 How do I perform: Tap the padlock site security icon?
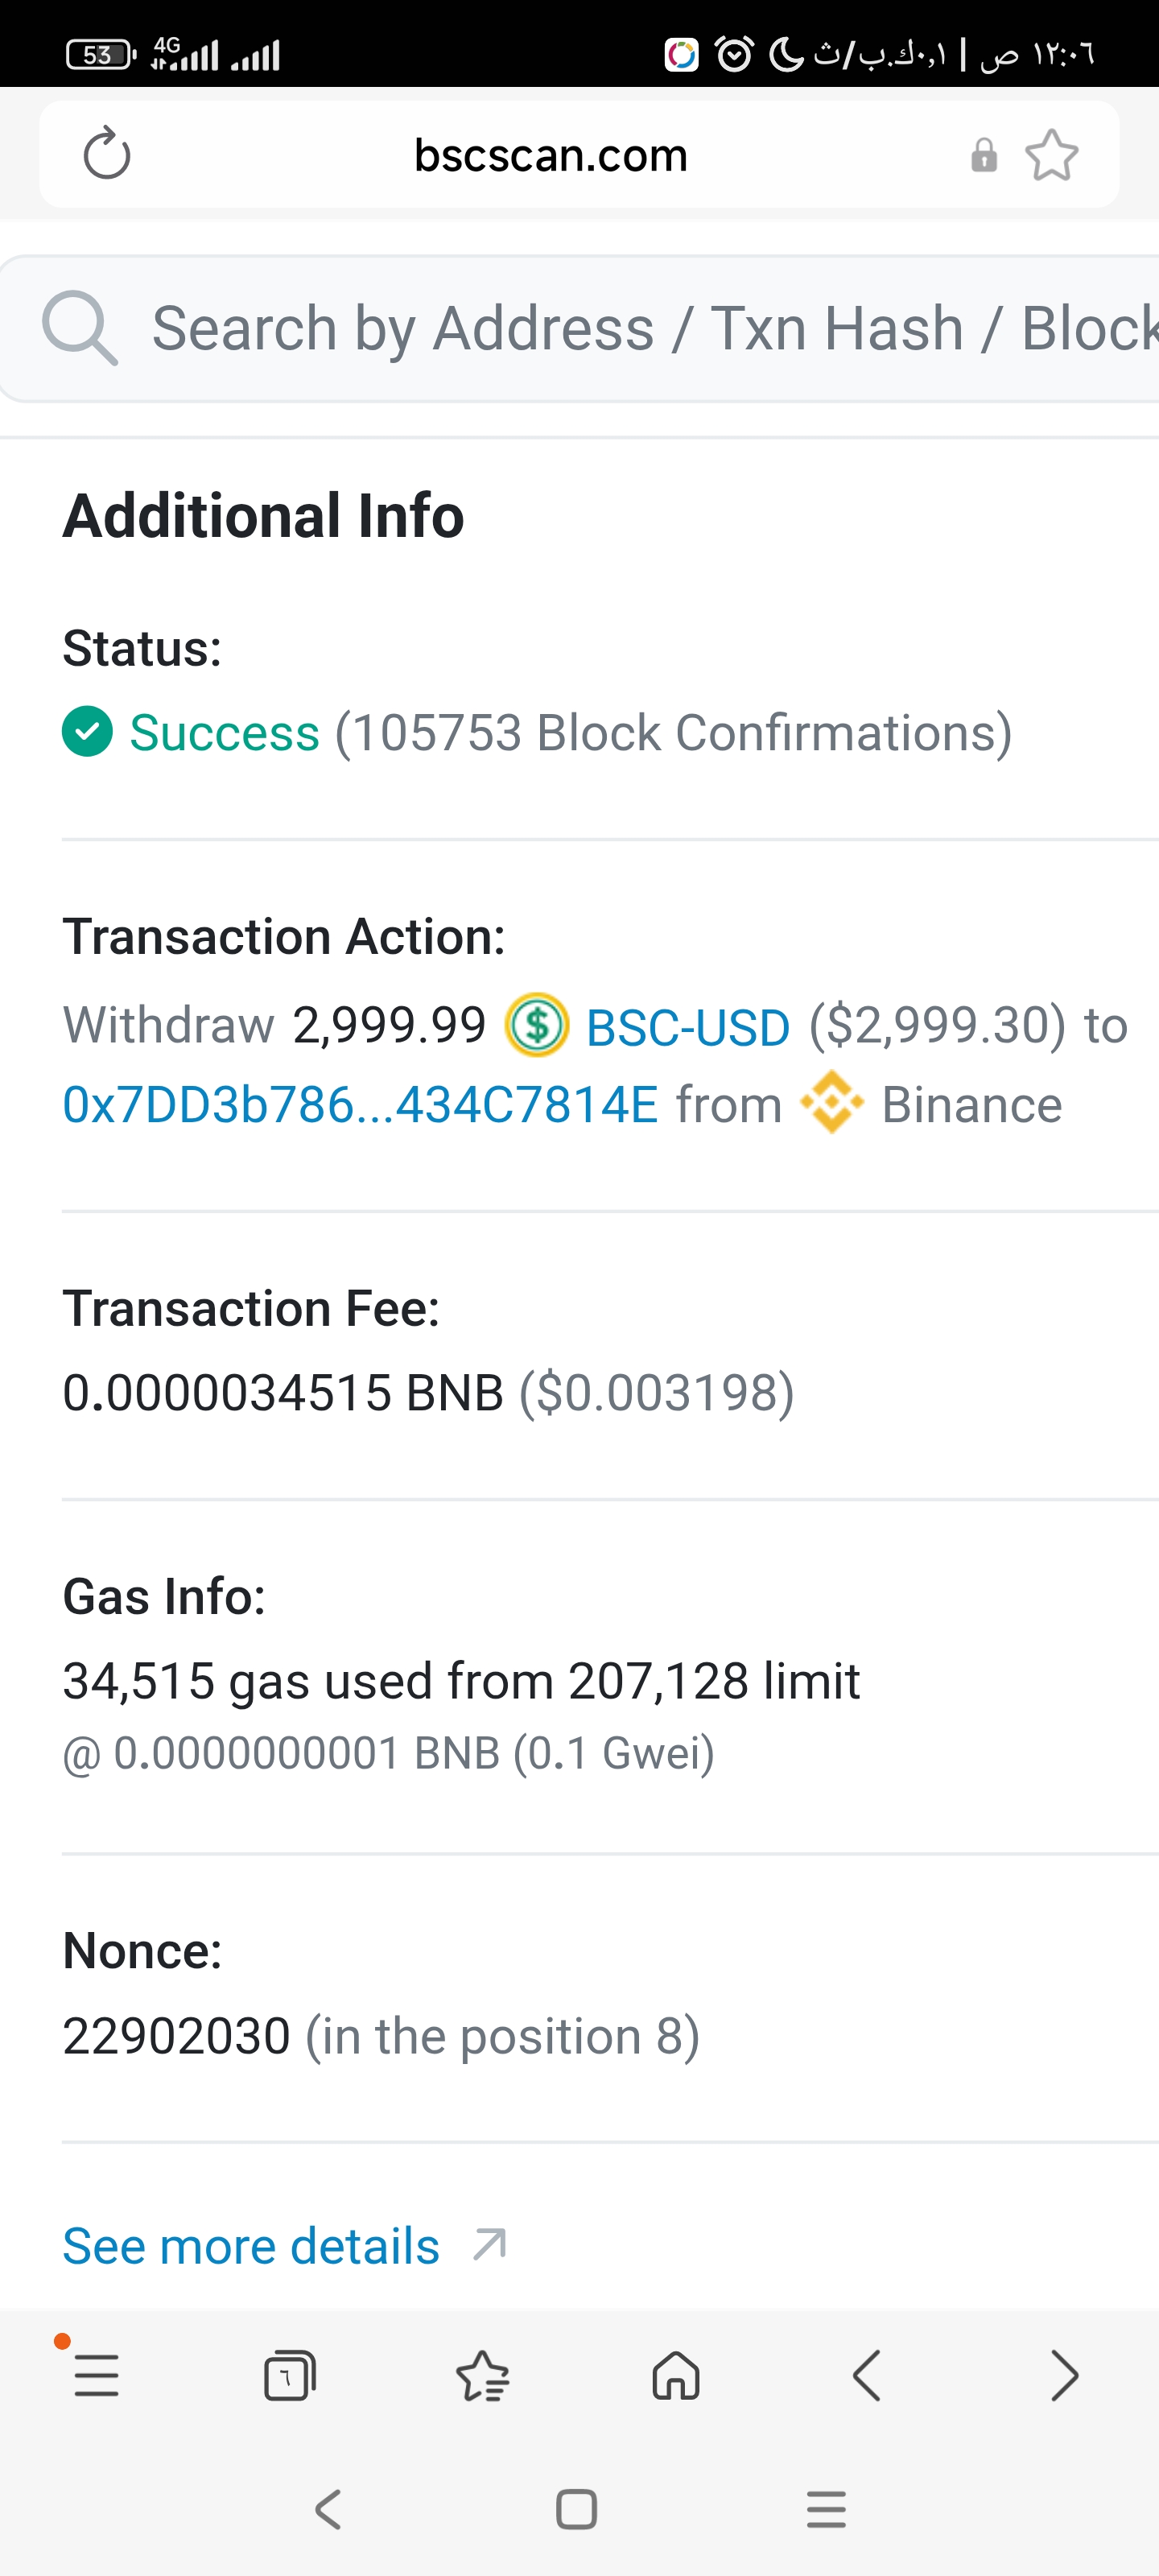click(x=984, y=155)
